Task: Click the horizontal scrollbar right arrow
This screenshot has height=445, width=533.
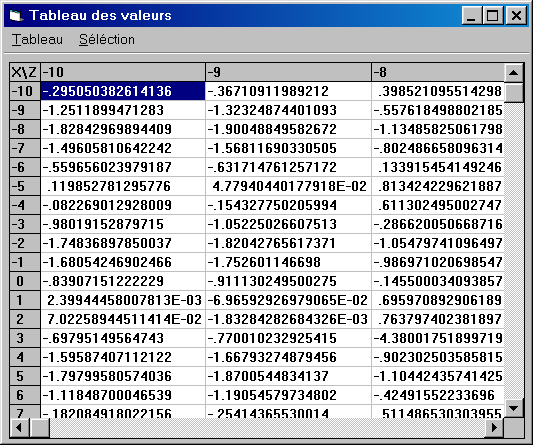Action: point(494,427)
